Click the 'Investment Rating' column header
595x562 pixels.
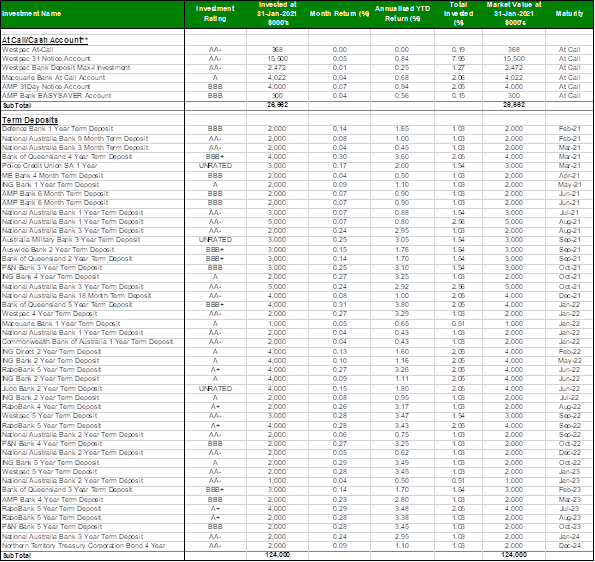click(x=215, y=14)
